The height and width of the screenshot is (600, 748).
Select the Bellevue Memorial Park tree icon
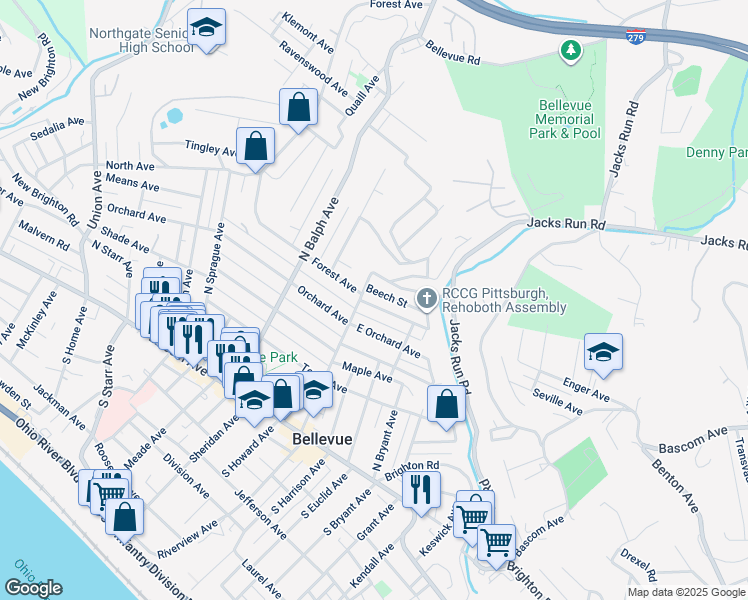(570, 49)
